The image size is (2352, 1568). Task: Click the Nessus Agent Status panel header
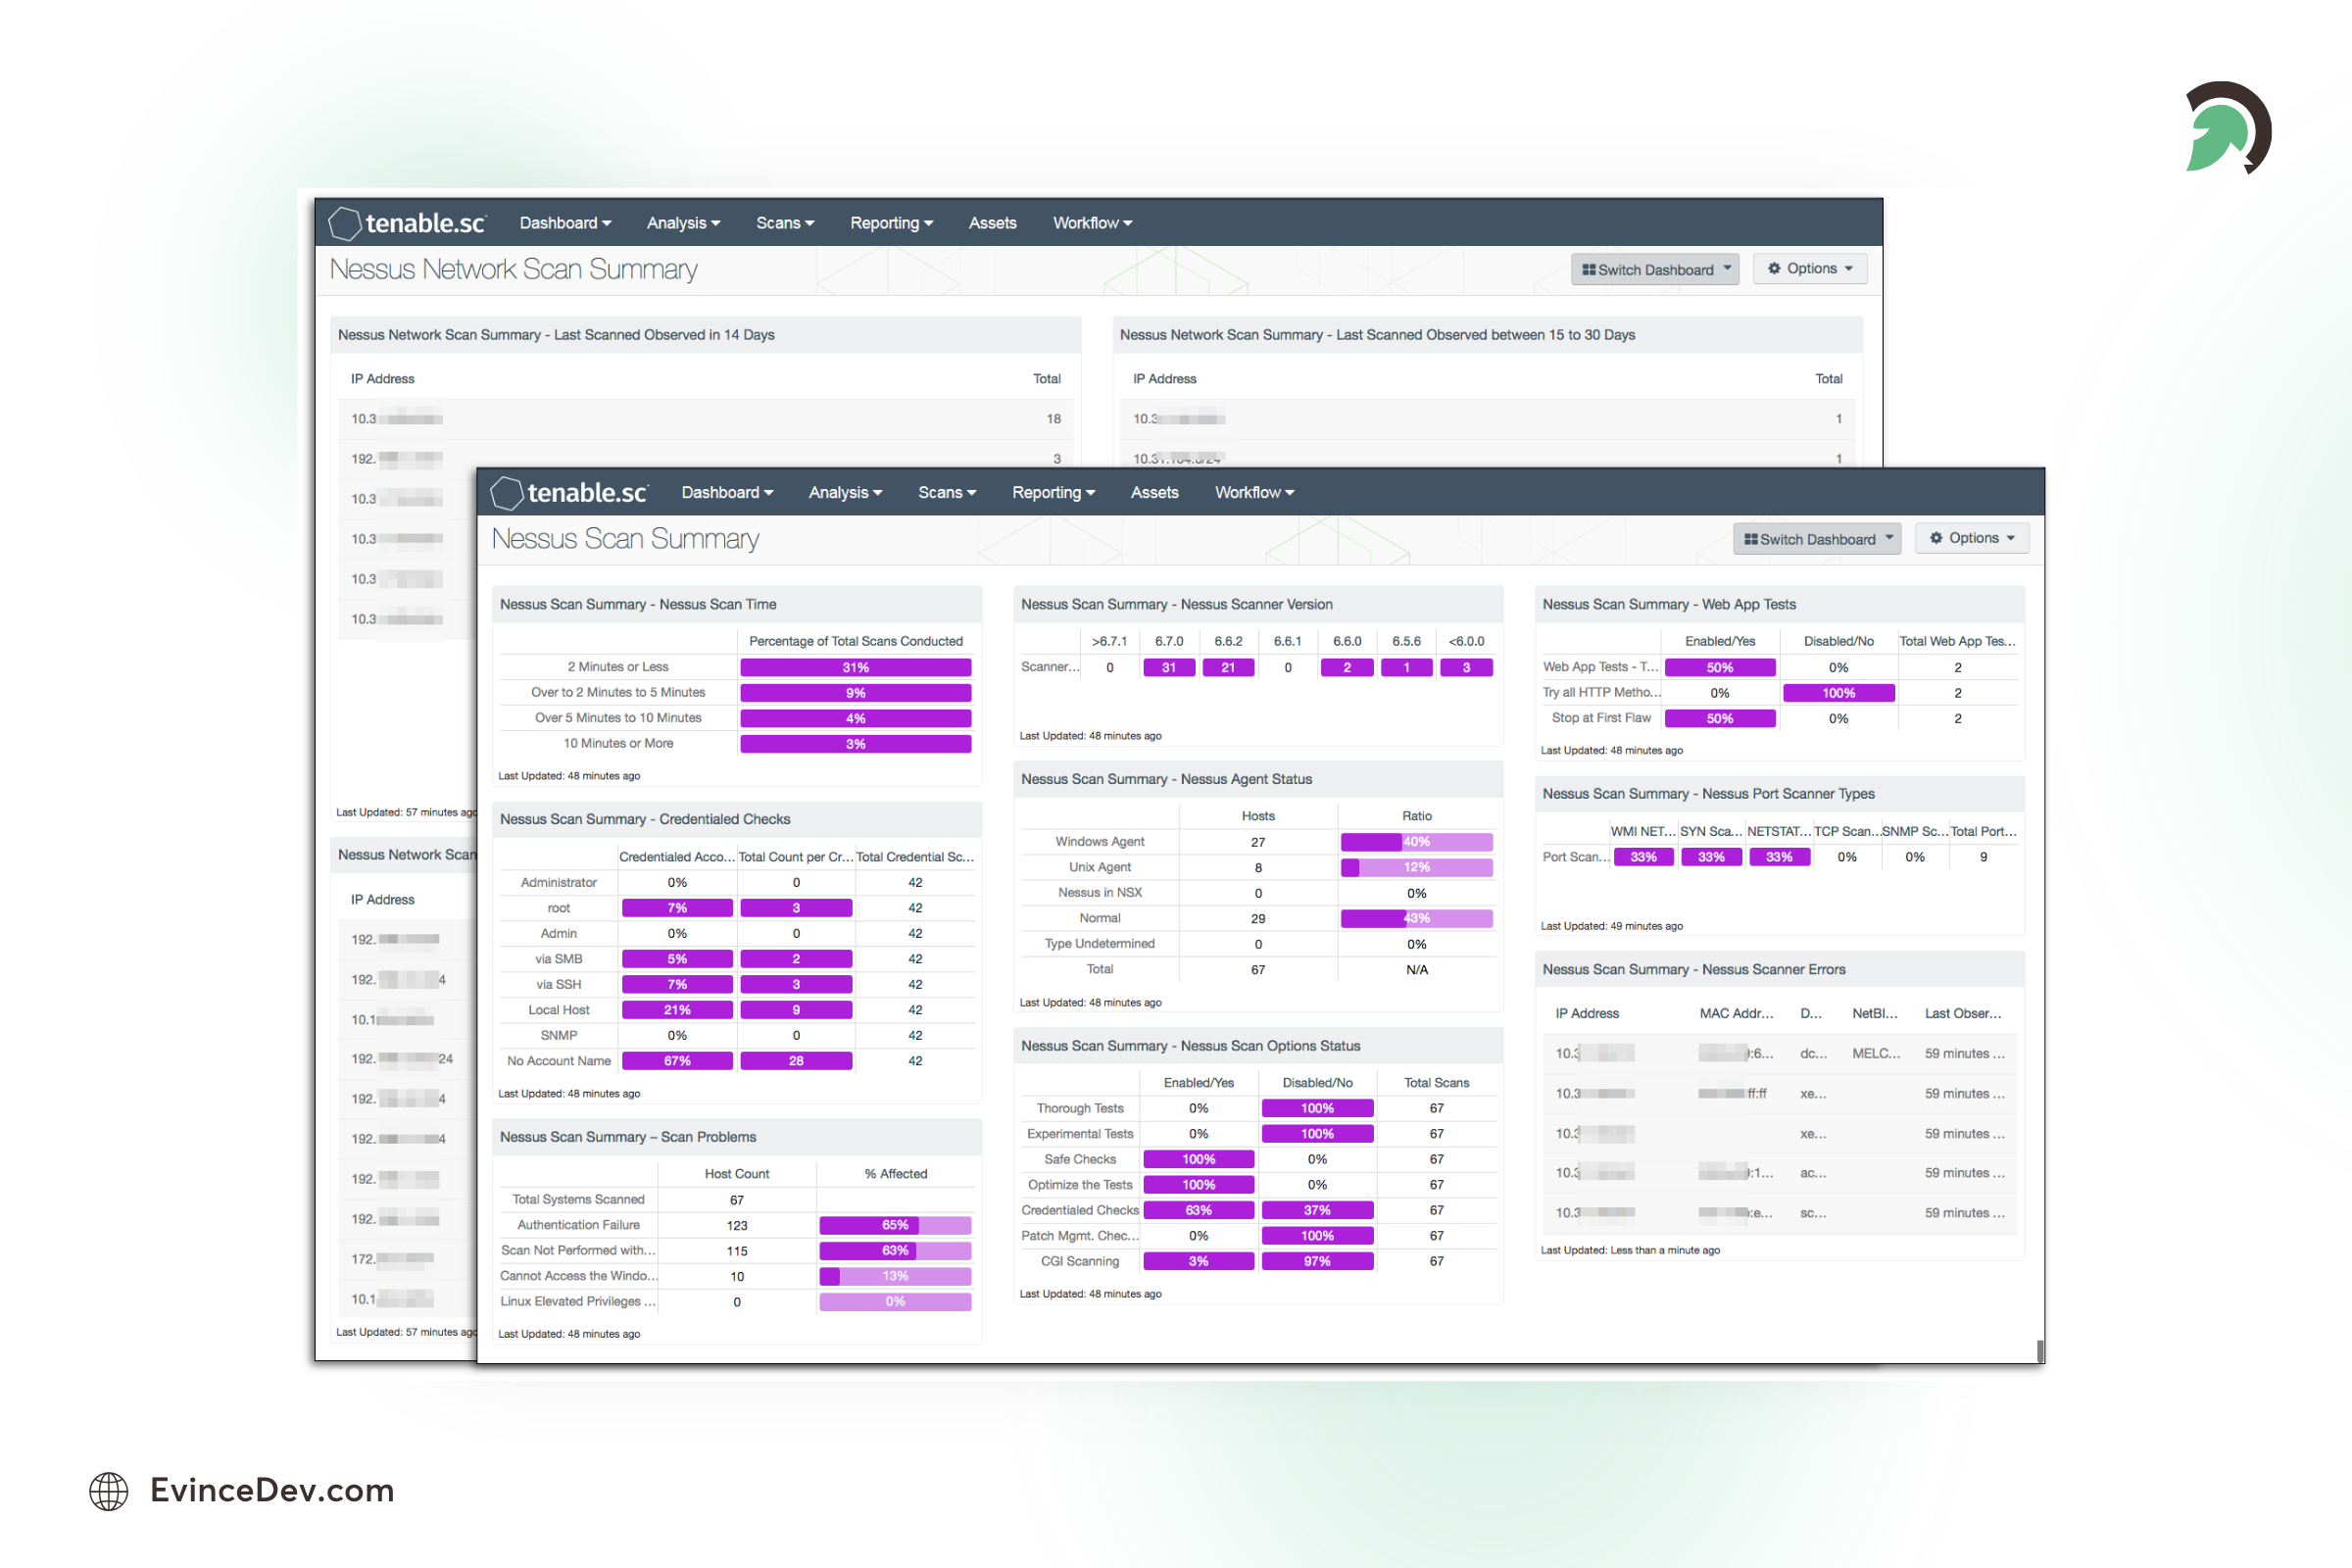[x=1258, y=779]
